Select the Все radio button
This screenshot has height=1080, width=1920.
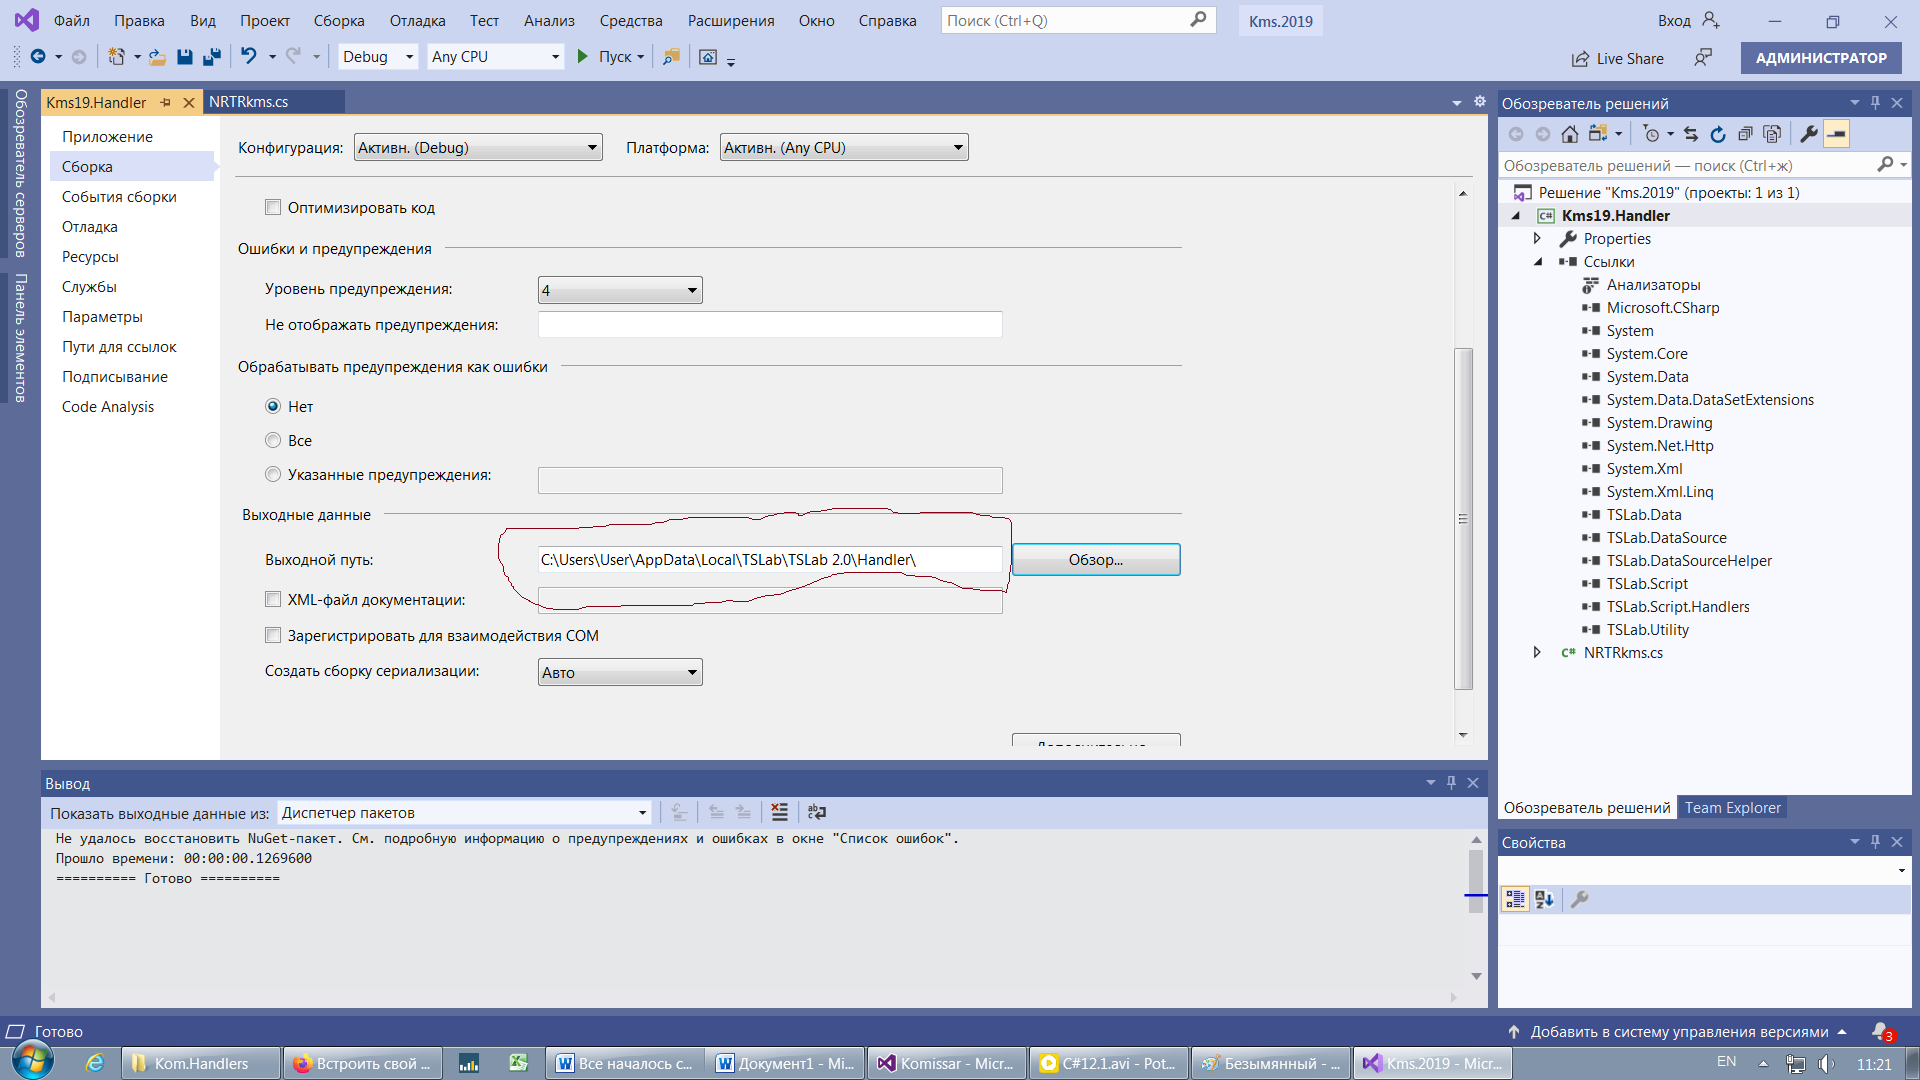click(x=273, y=441)
